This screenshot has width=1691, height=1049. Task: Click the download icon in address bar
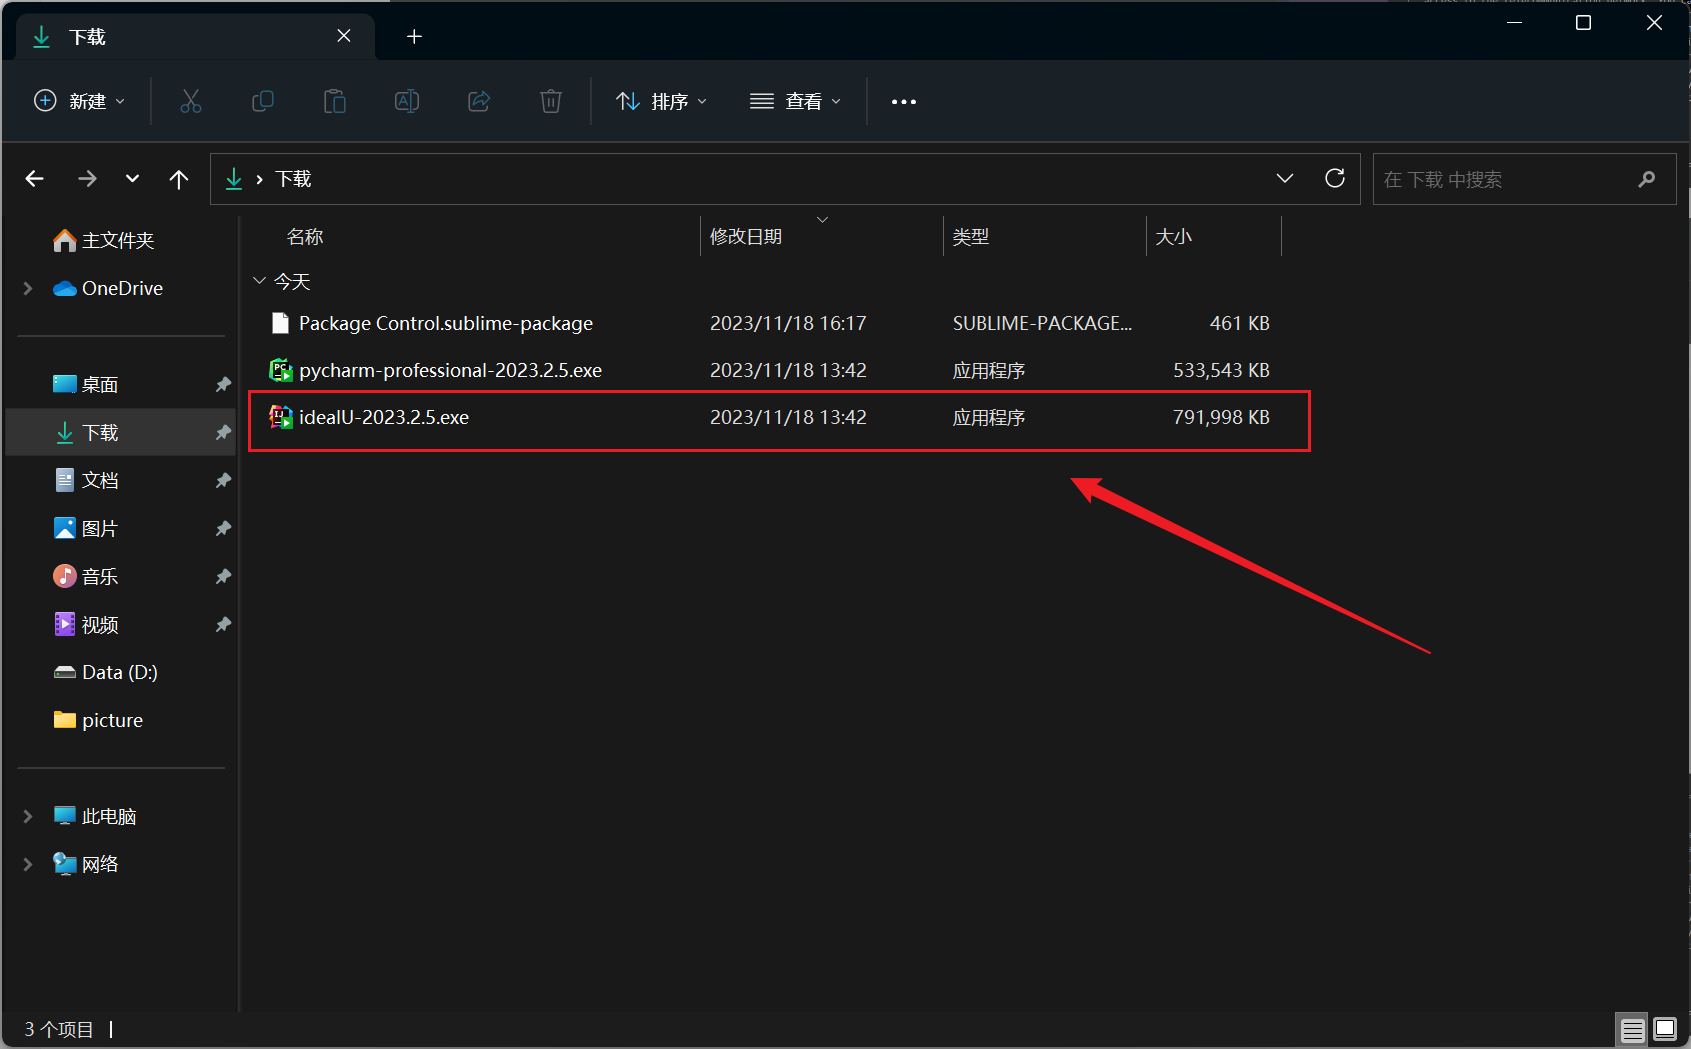pyautogui.click(x=234, y=179)
